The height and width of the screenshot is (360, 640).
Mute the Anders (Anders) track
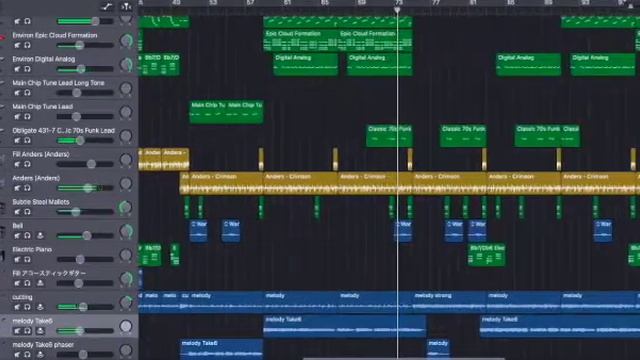pyautogui.click(x=17, y=188)
